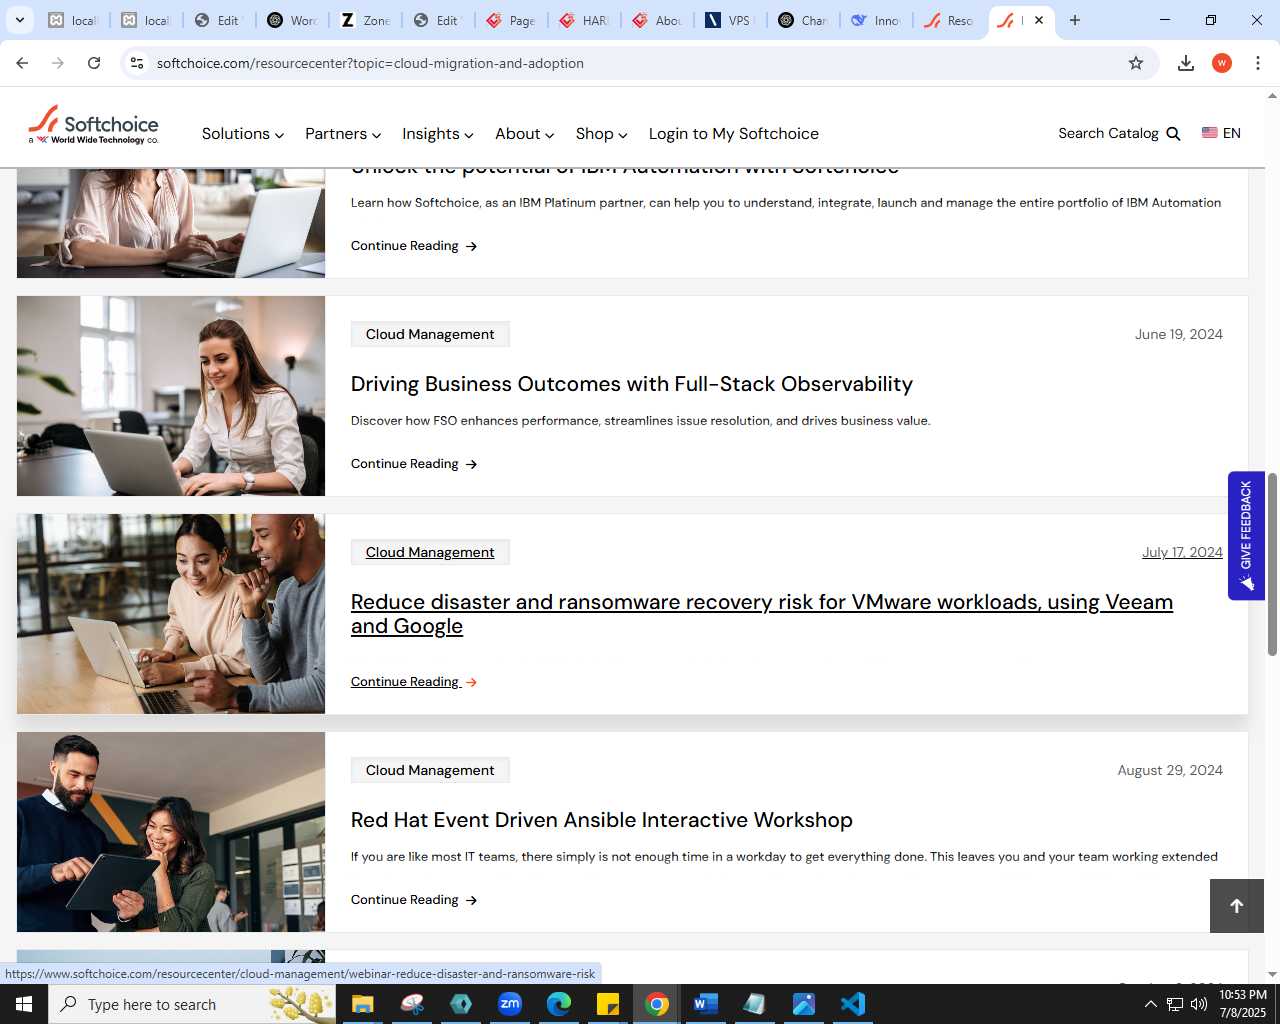Open Chrome three-dot menu
The image size is (1280, 1024).
[1258, 63]
